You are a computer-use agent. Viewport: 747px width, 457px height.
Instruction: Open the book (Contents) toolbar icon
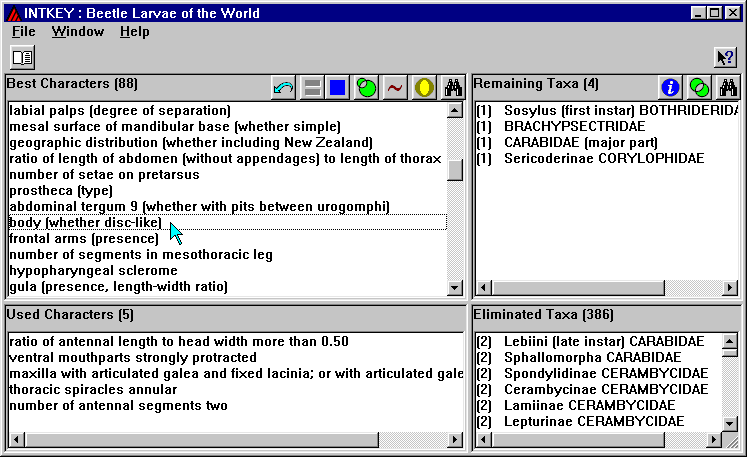tap(22, 58)
